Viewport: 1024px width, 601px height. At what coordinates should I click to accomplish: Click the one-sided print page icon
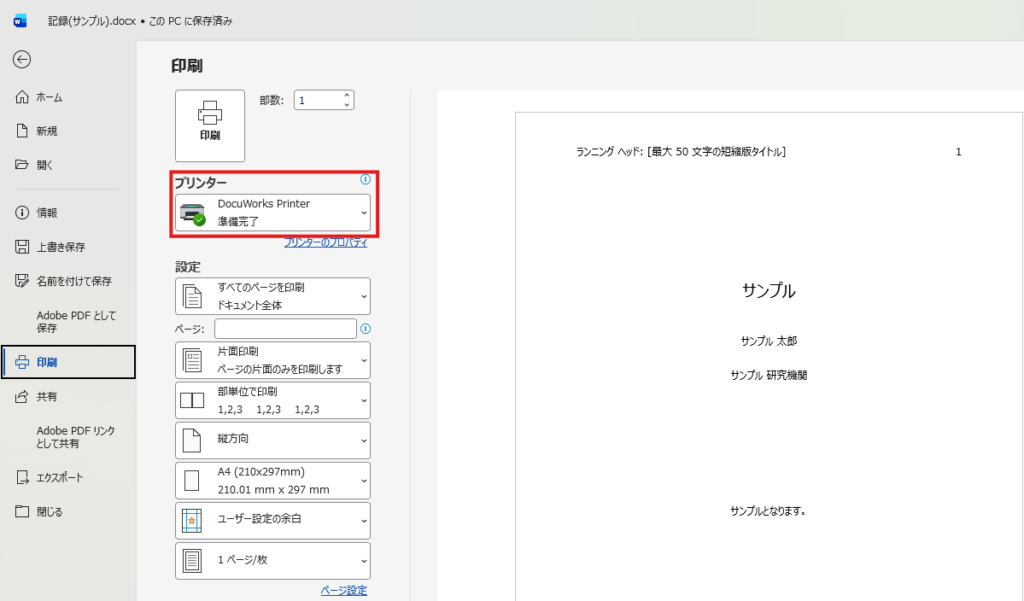(x=192, y=361)
